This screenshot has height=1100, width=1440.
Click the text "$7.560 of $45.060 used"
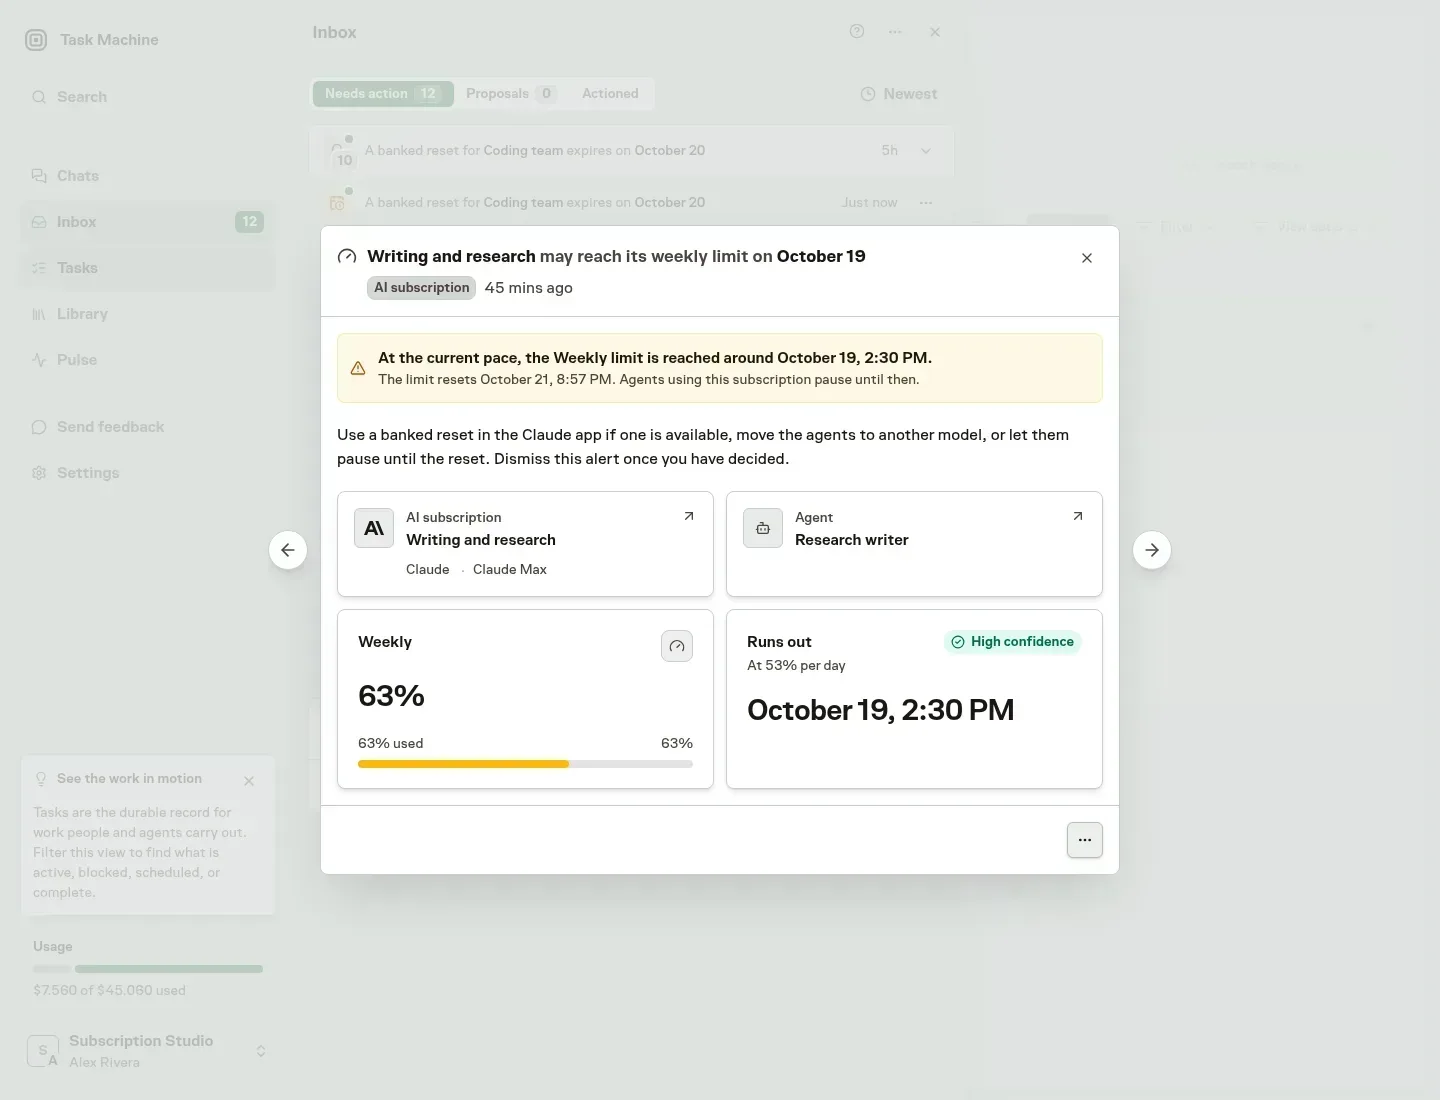click(109, 991)
